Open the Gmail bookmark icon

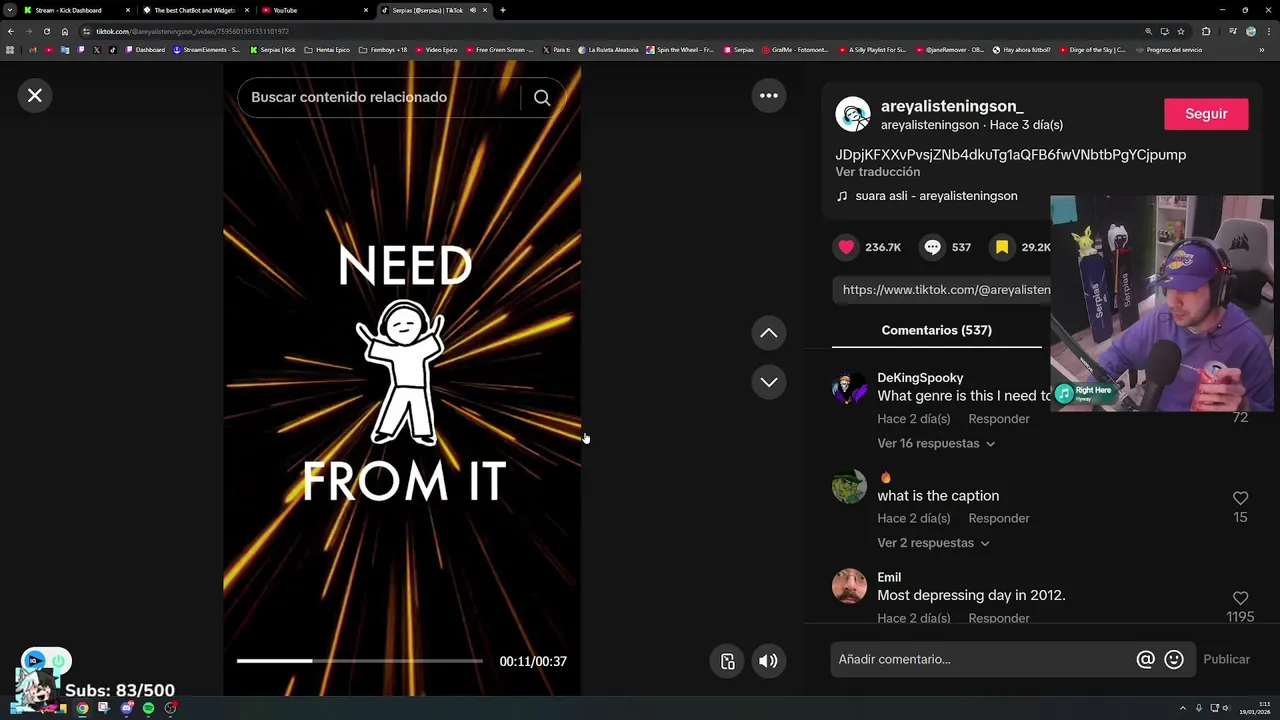(x=32, y=50)
